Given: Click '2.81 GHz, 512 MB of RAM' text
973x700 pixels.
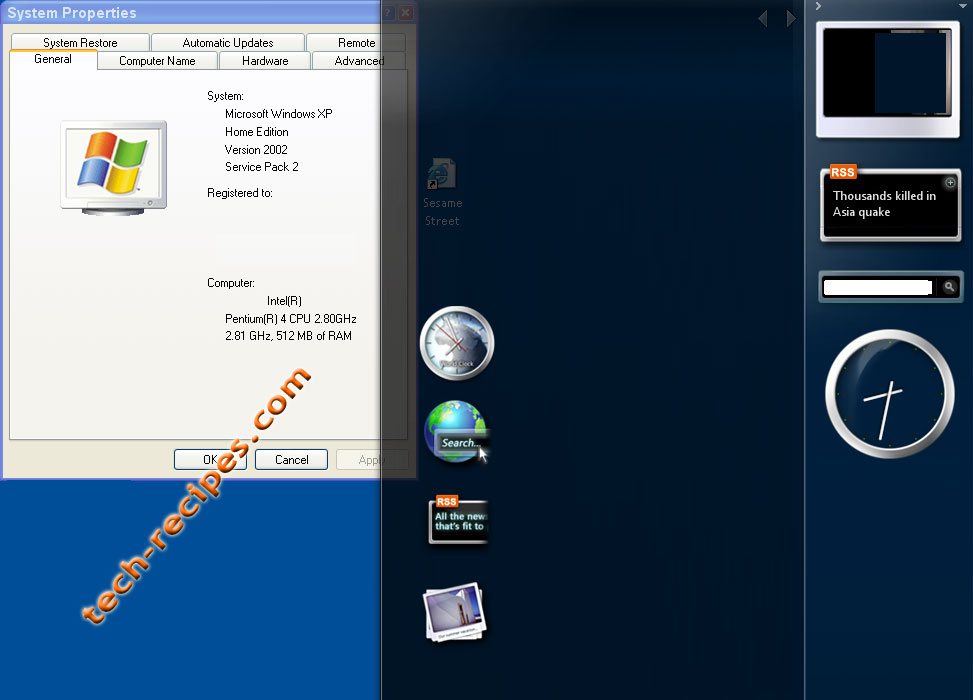Looking at the screenshot, I should (289, 336).
